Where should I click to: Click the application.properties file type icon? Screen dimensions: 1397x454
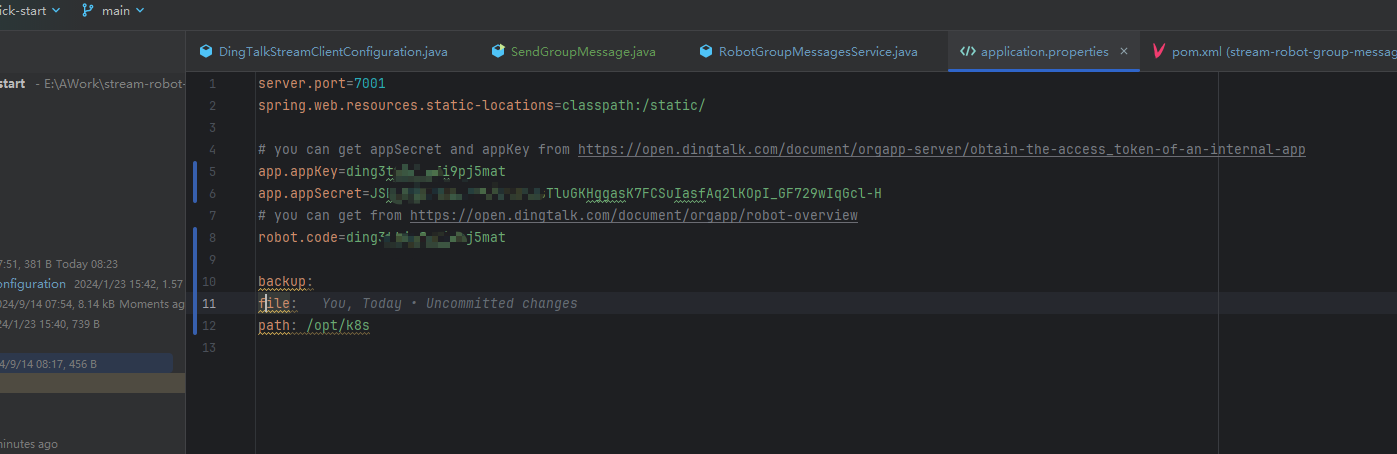pyautogui.click(x=967, y=51)
